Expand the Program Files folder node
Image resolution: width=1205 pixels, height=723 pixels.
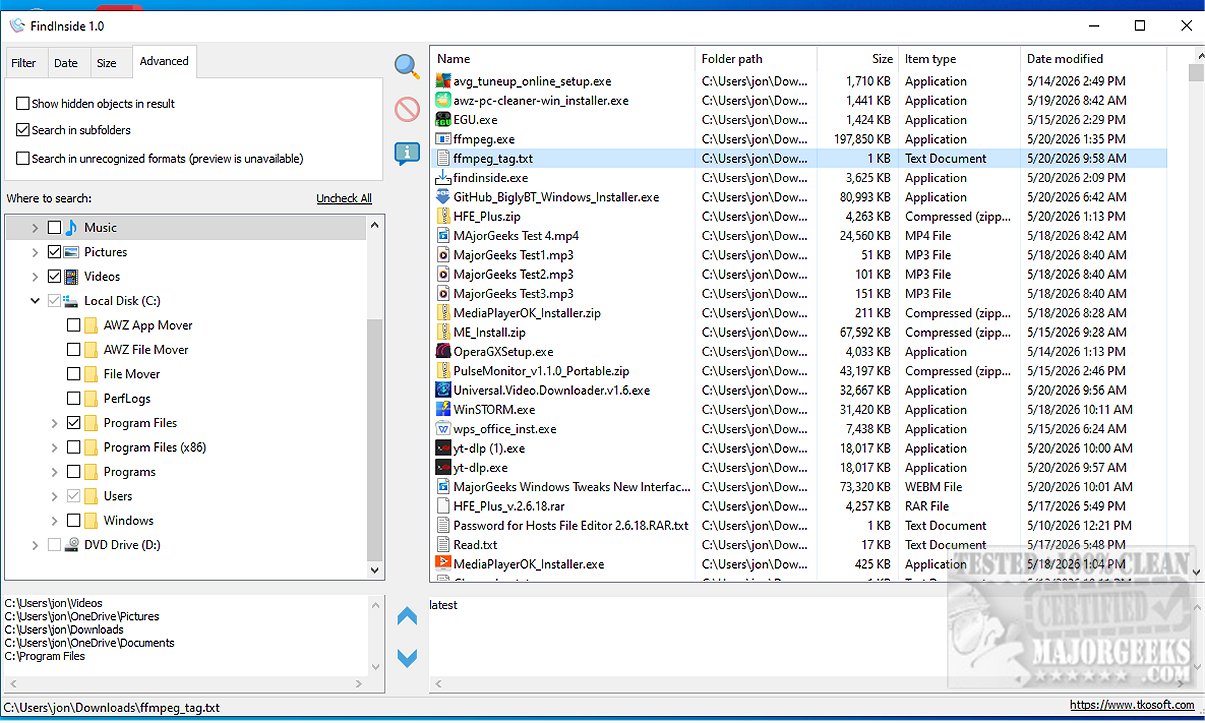tap(55, 423)
